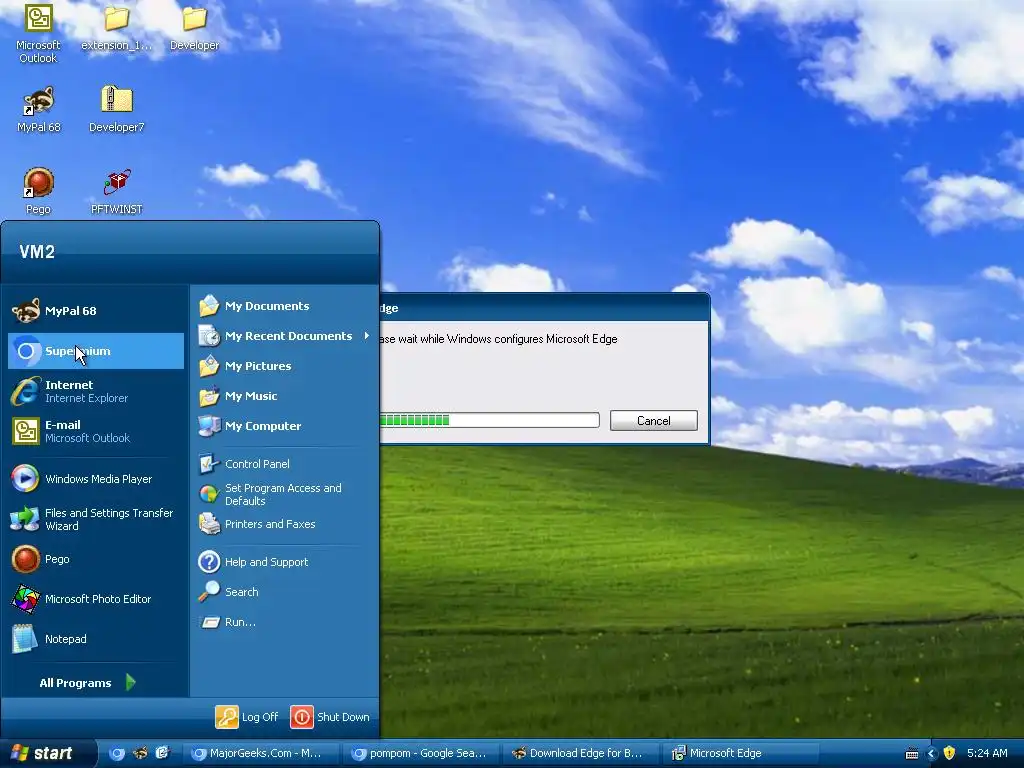Screen dimensions: 1024x768
Task: Open Microsoft Photo Editor from Start menu
Action: click(x=96, y=599)
